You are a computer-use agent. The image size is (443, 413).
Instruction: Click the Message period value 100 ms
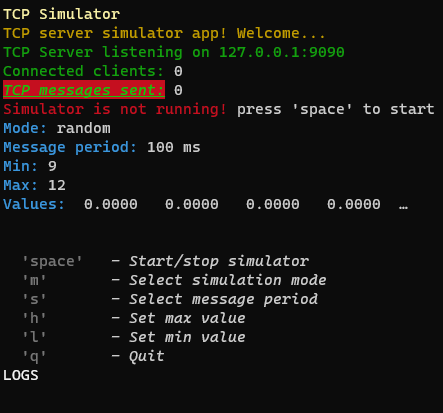click(174, 147)
